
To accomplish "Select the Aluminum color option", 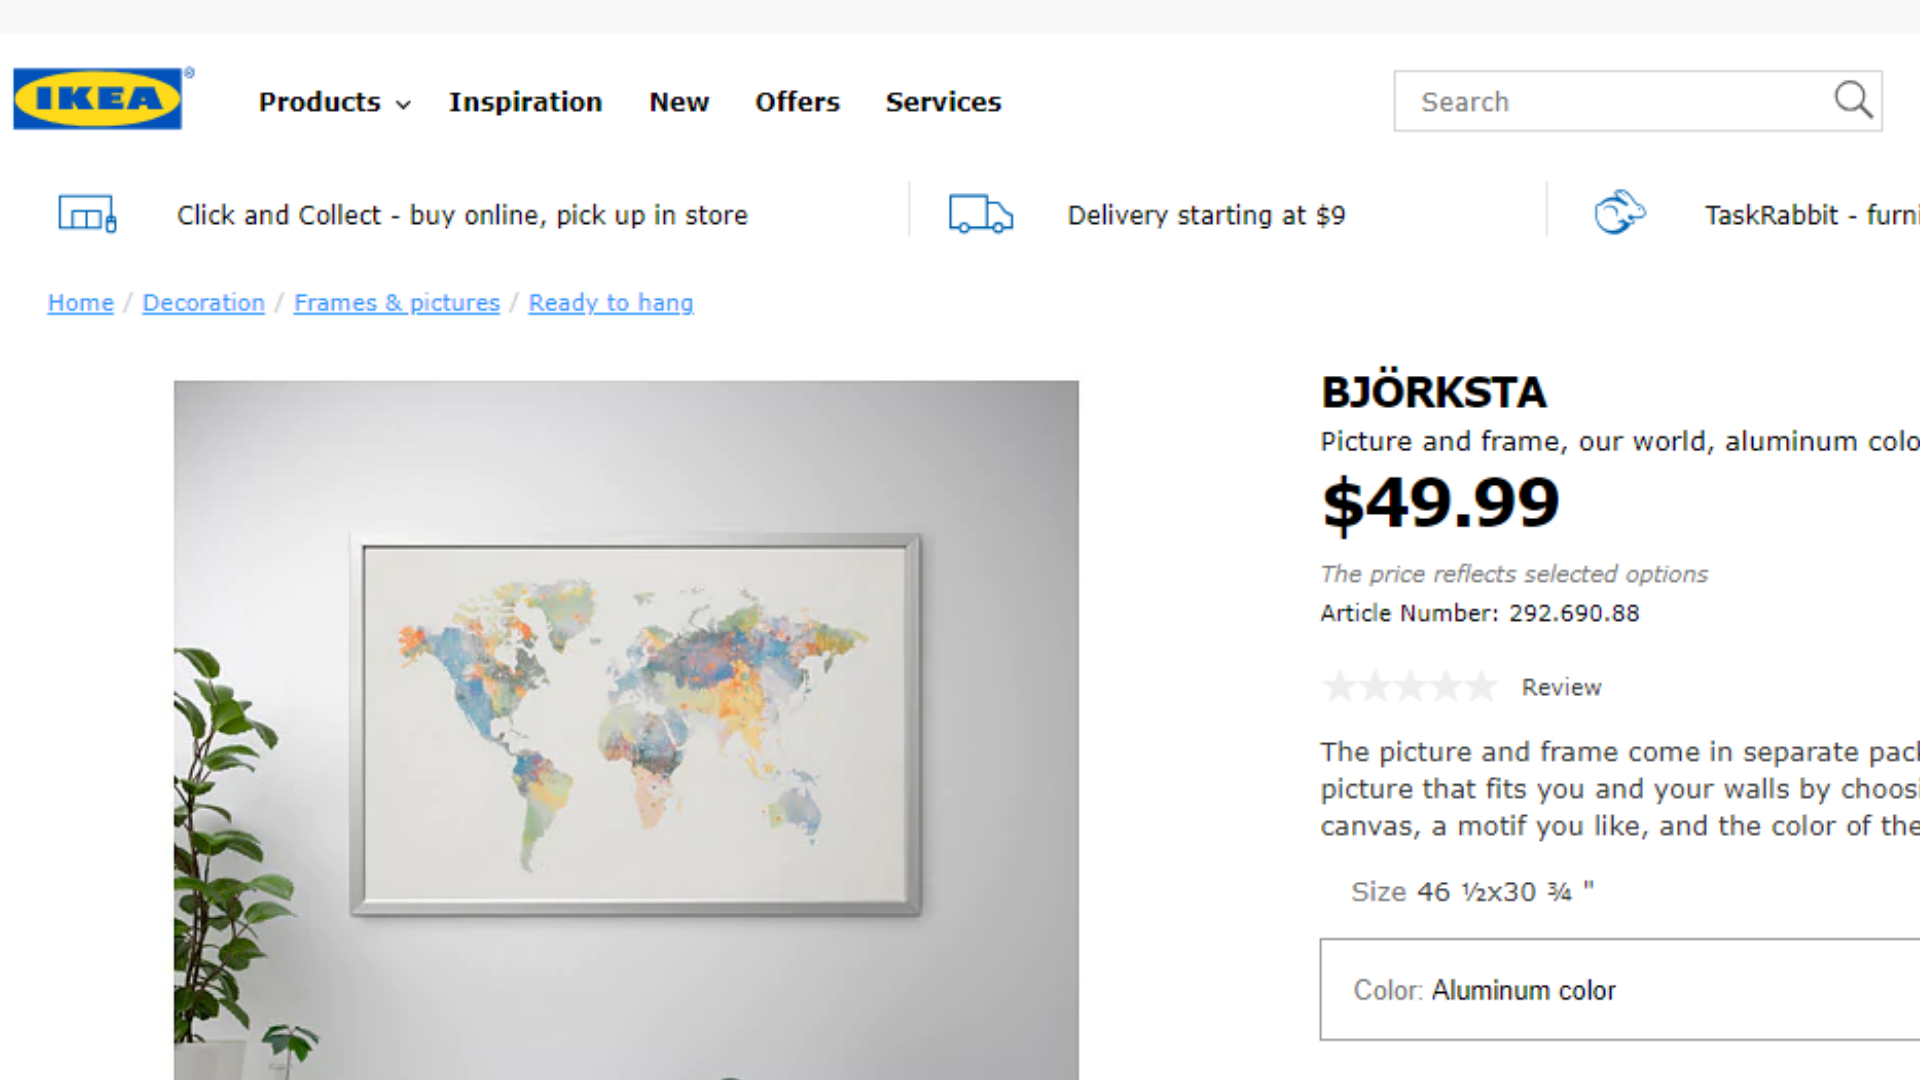I will [1523, 990].
